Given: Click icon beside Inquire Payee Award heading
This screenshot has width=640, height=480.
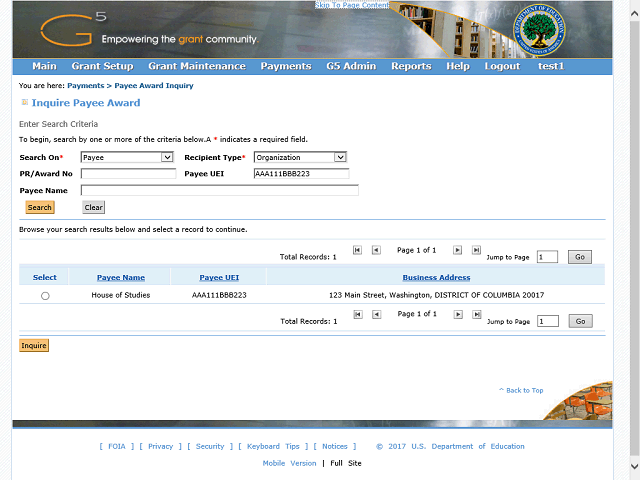Looking at the screenshot, I should click(24, 102).
